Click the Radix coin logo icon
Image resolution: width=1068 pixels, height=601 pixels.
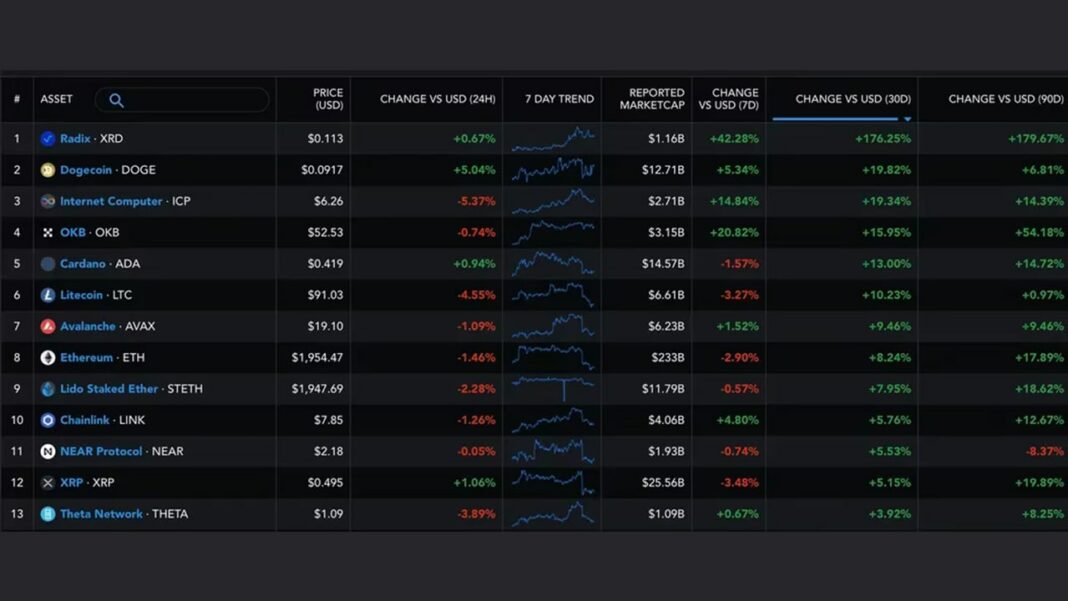point(47,139)
